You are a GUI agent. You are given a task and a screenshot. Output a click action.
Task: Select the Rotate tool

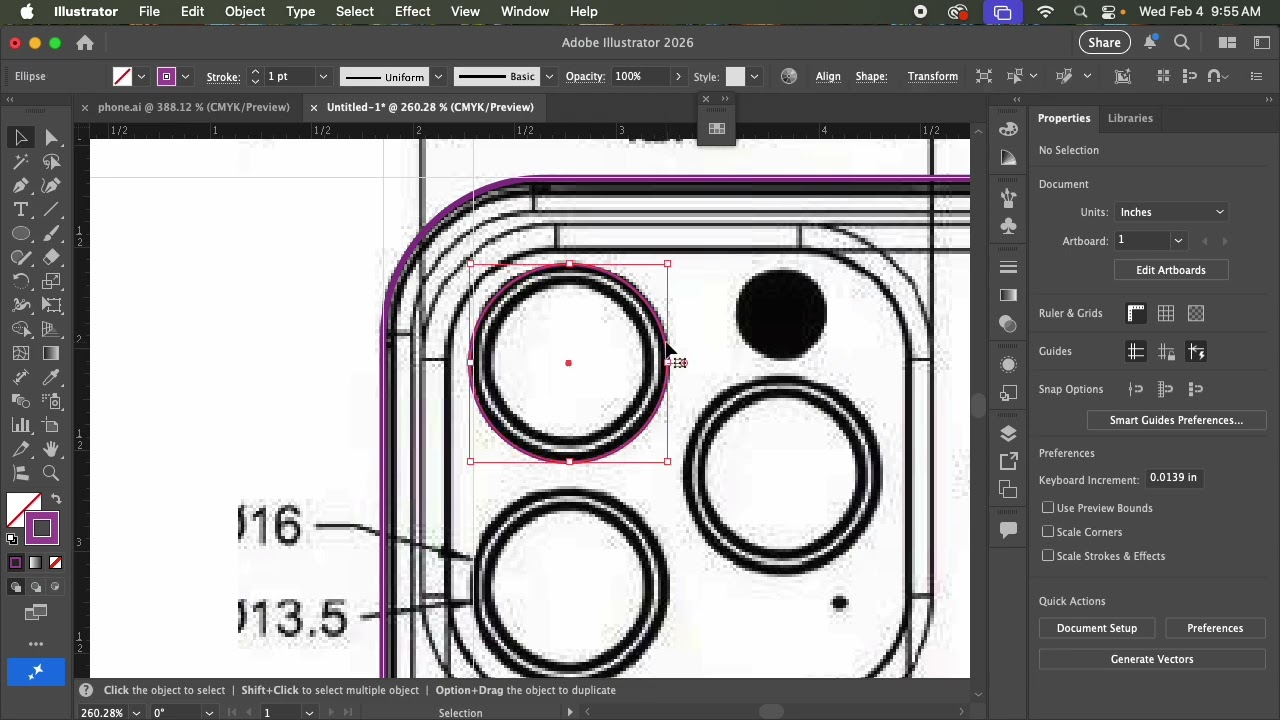click(21, 281)
